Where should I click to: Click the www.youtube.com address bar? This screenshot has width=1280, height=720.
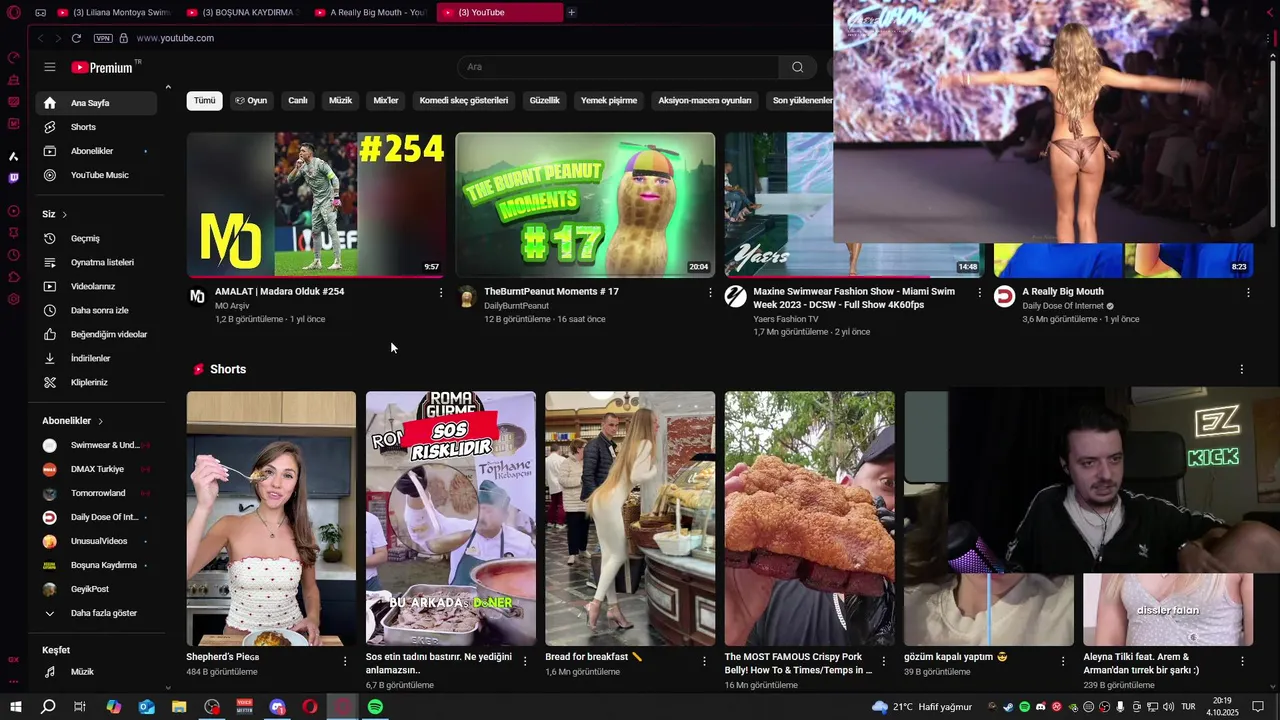pos(175,38)
